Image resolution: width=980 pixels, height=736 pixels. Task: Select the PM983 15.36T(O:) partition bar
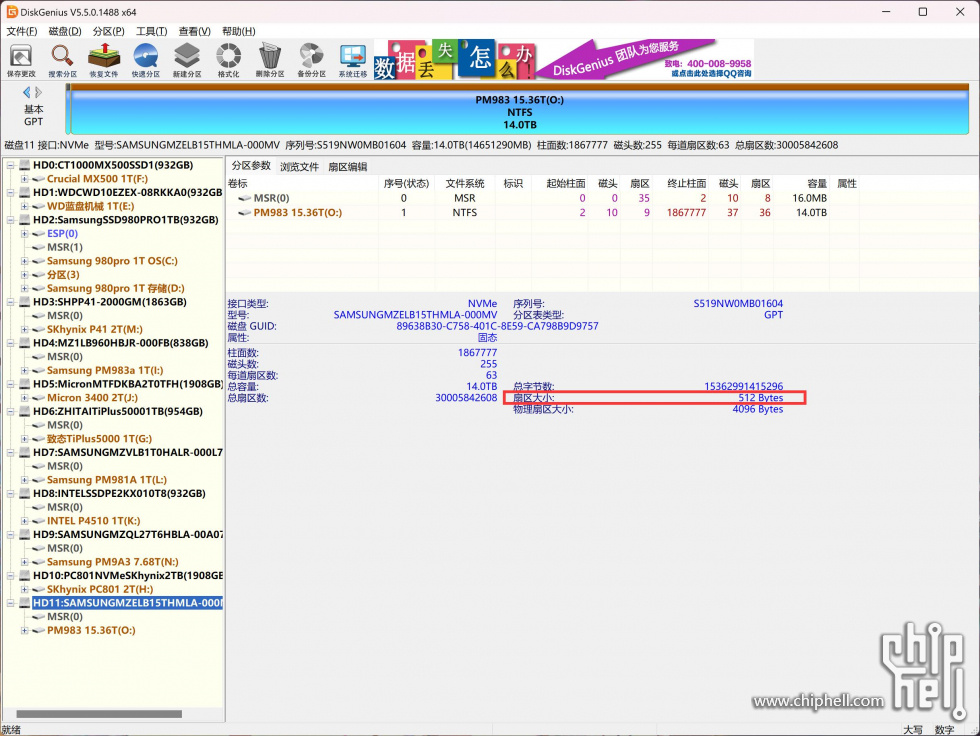coord(519,111)
